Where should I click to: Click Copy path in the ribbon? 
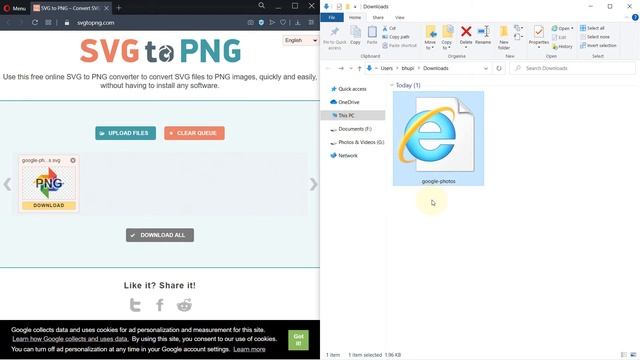396,37
